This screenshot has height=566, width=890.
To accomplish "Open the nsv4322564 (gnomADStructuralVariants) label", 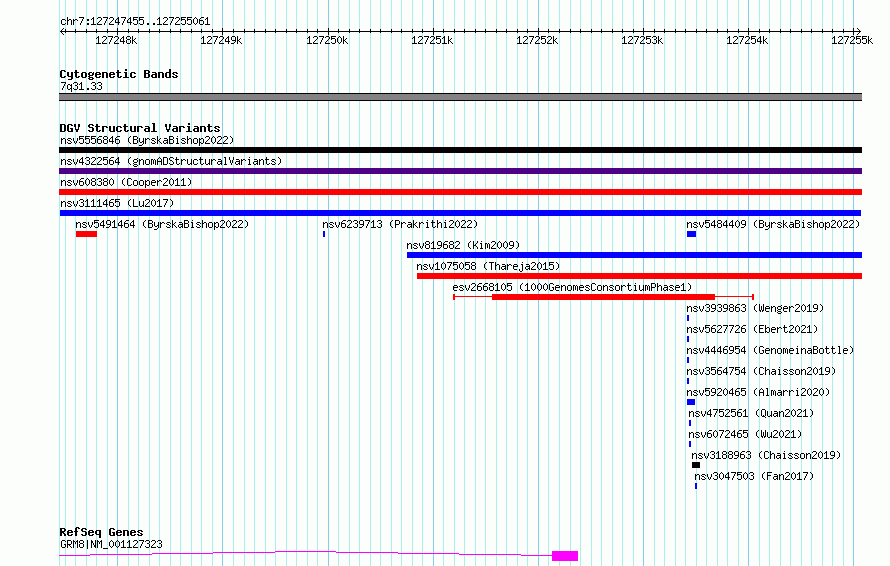I will pos(171,161).
